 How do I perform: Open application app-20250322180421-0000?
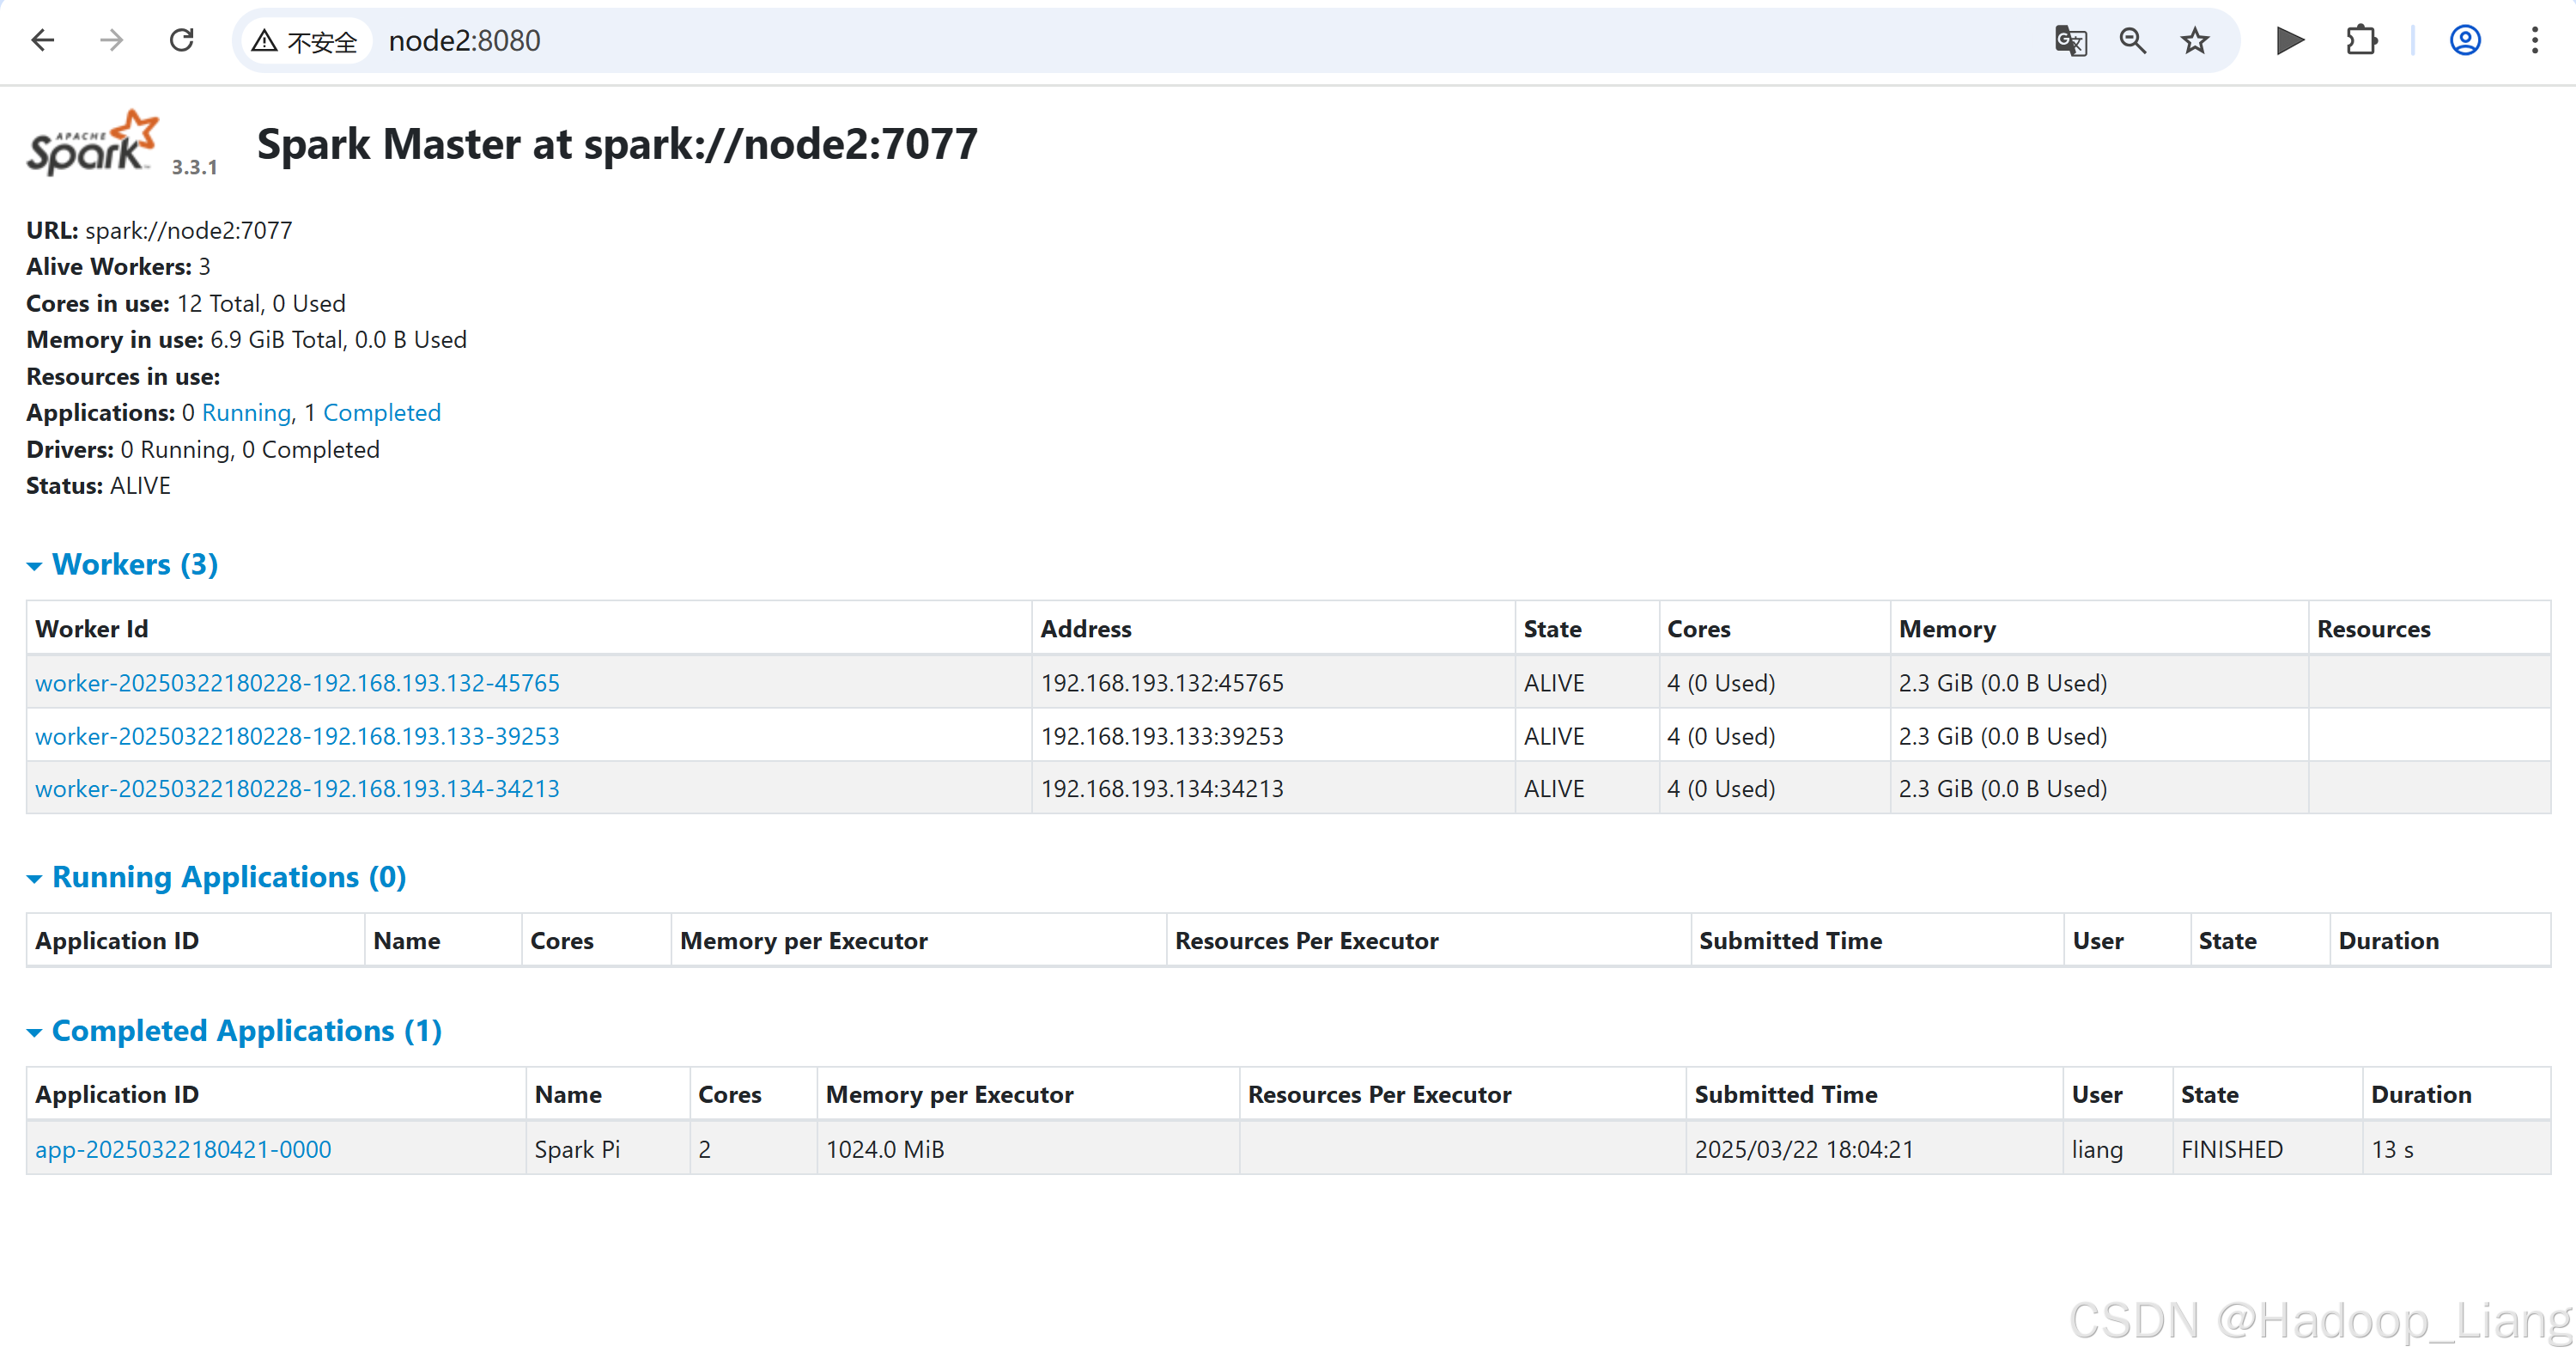click(x=183, y=1150)
